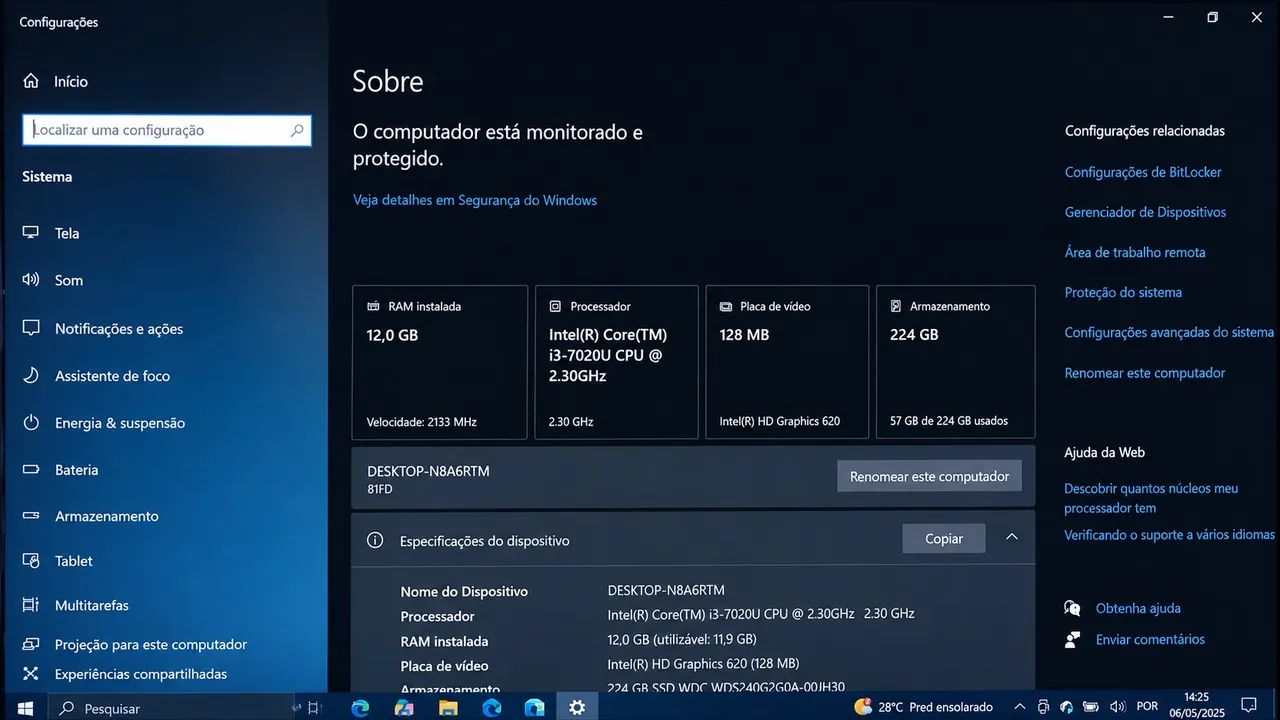Open Proteção do sistema link

click(1123, 292)
